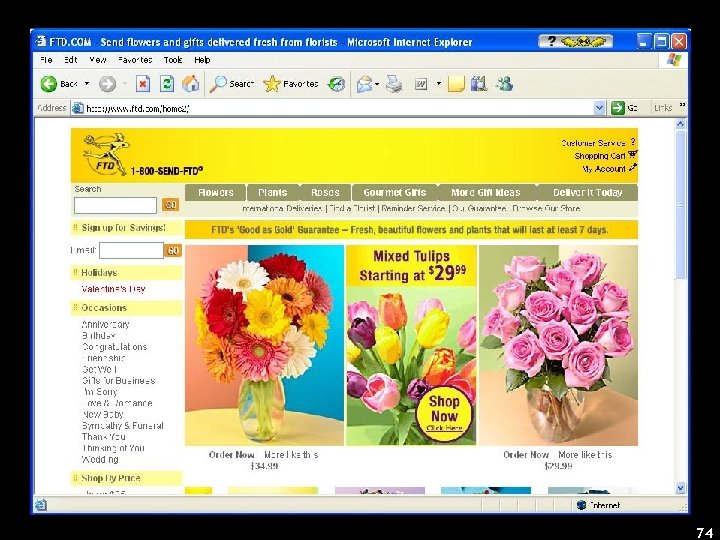
Task: Click the Print icon in toolbar
Action: [394, 84]
